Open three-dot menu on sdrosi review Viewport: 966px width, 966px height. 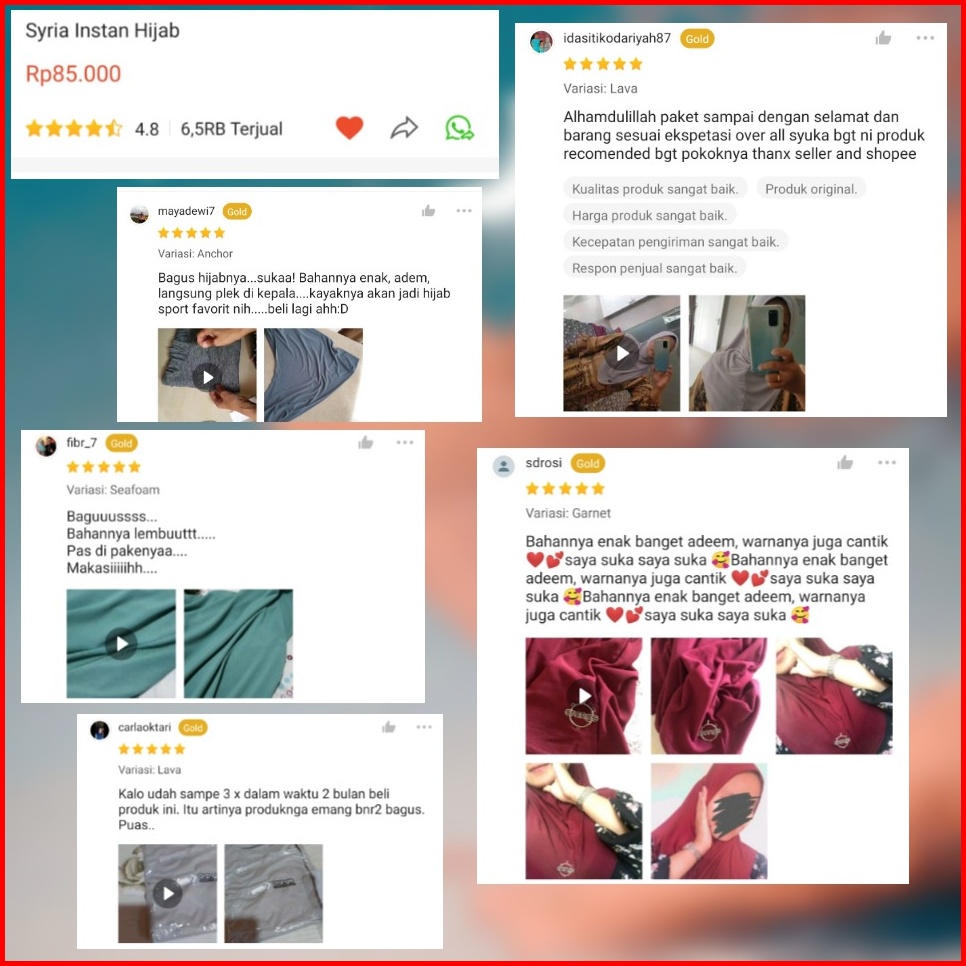click(x=887, y=463)
